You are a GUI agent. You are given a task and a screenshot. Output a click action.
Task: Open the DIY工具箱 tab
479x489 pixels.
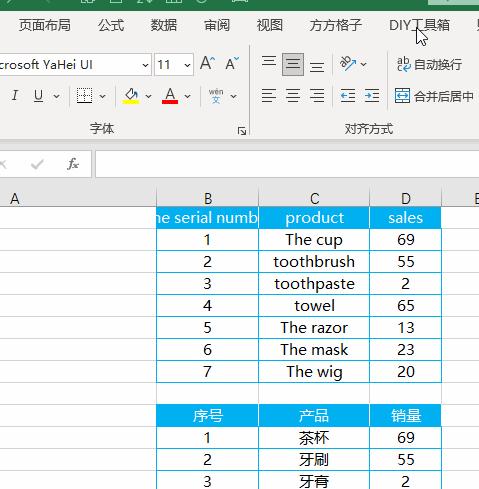click(x=419, y=25)
